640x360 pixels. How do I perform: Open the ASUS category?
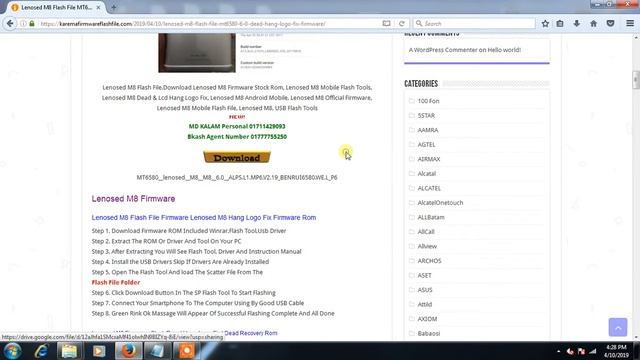point(424,290)
